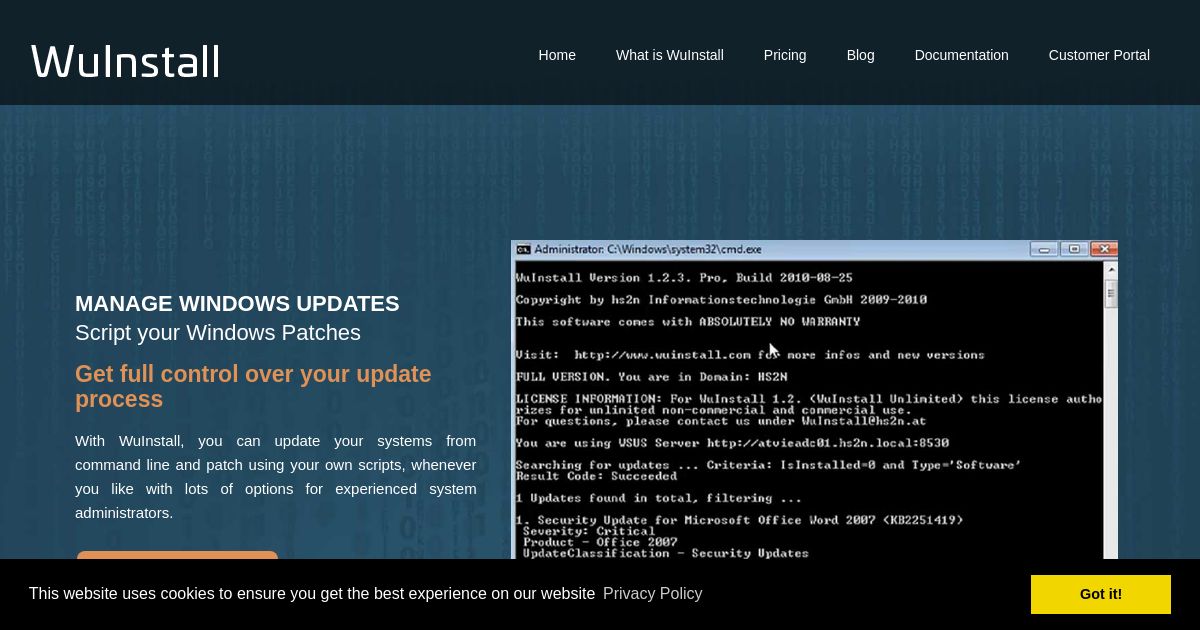Click cookie notice text in banner
The width and height of the screenshot is (1200, 630).
tap(312, 594)
